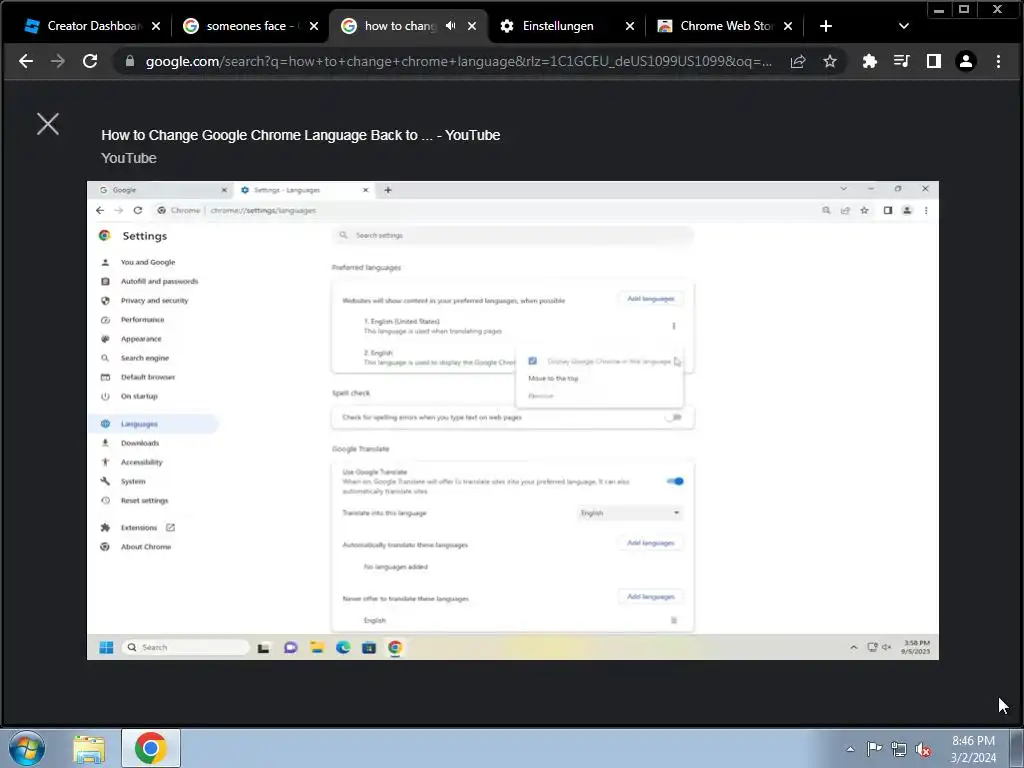Screen dimensions: 1024x768
Task: Close the Einstellungen tab
Action: [x=630, y=26]
